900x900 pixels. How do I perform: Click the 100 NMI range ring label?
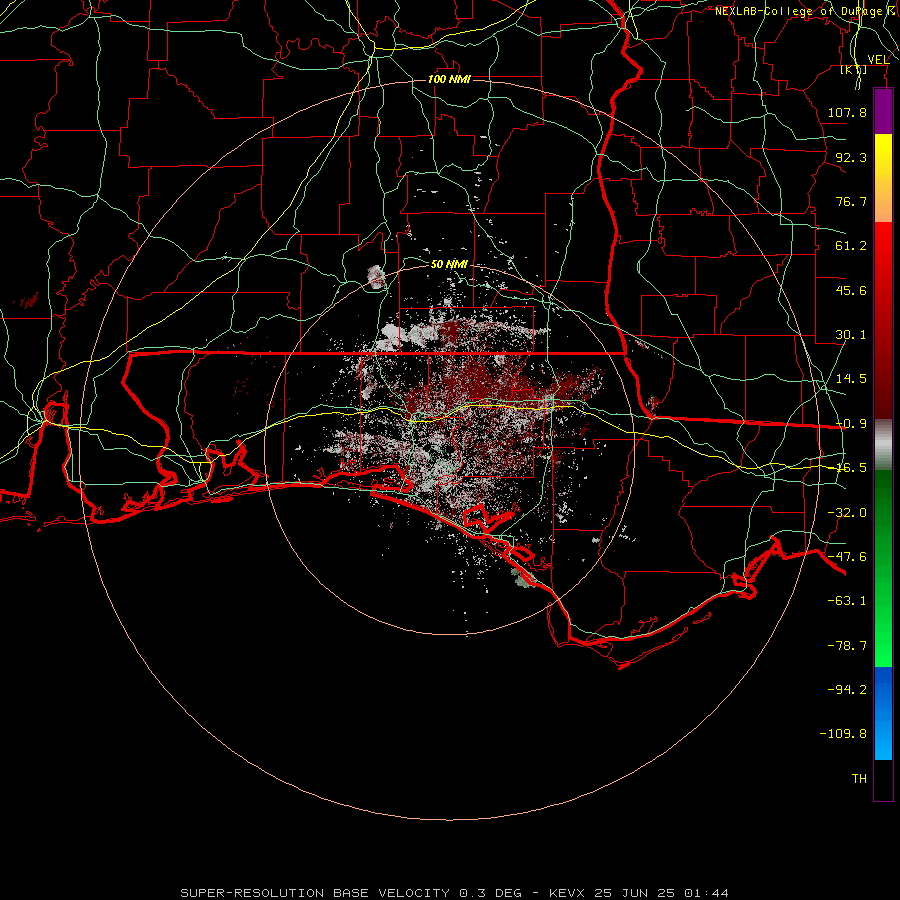(x=449, y=79)
